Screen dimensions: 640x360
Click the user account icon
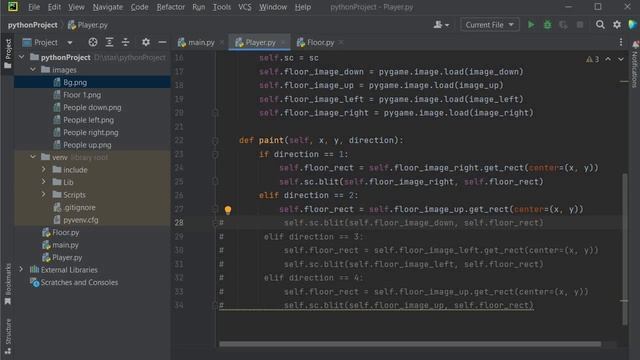click(x=441, y=25)
